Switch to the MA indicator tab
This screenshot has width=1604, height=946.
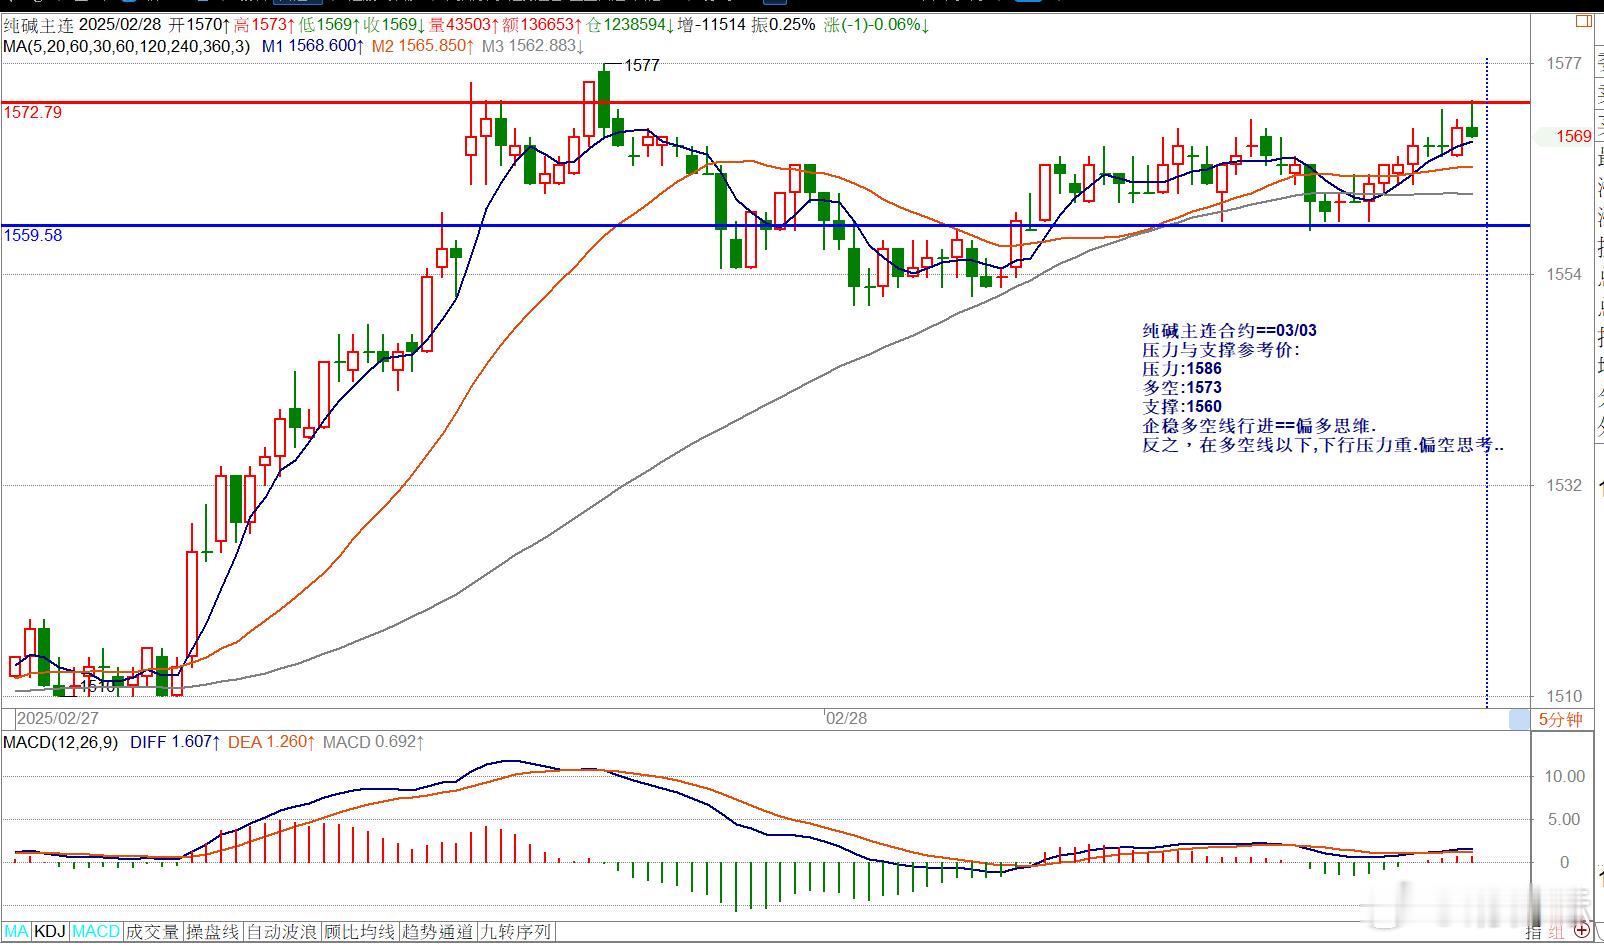pyautogui.click(x=17, y=932)
